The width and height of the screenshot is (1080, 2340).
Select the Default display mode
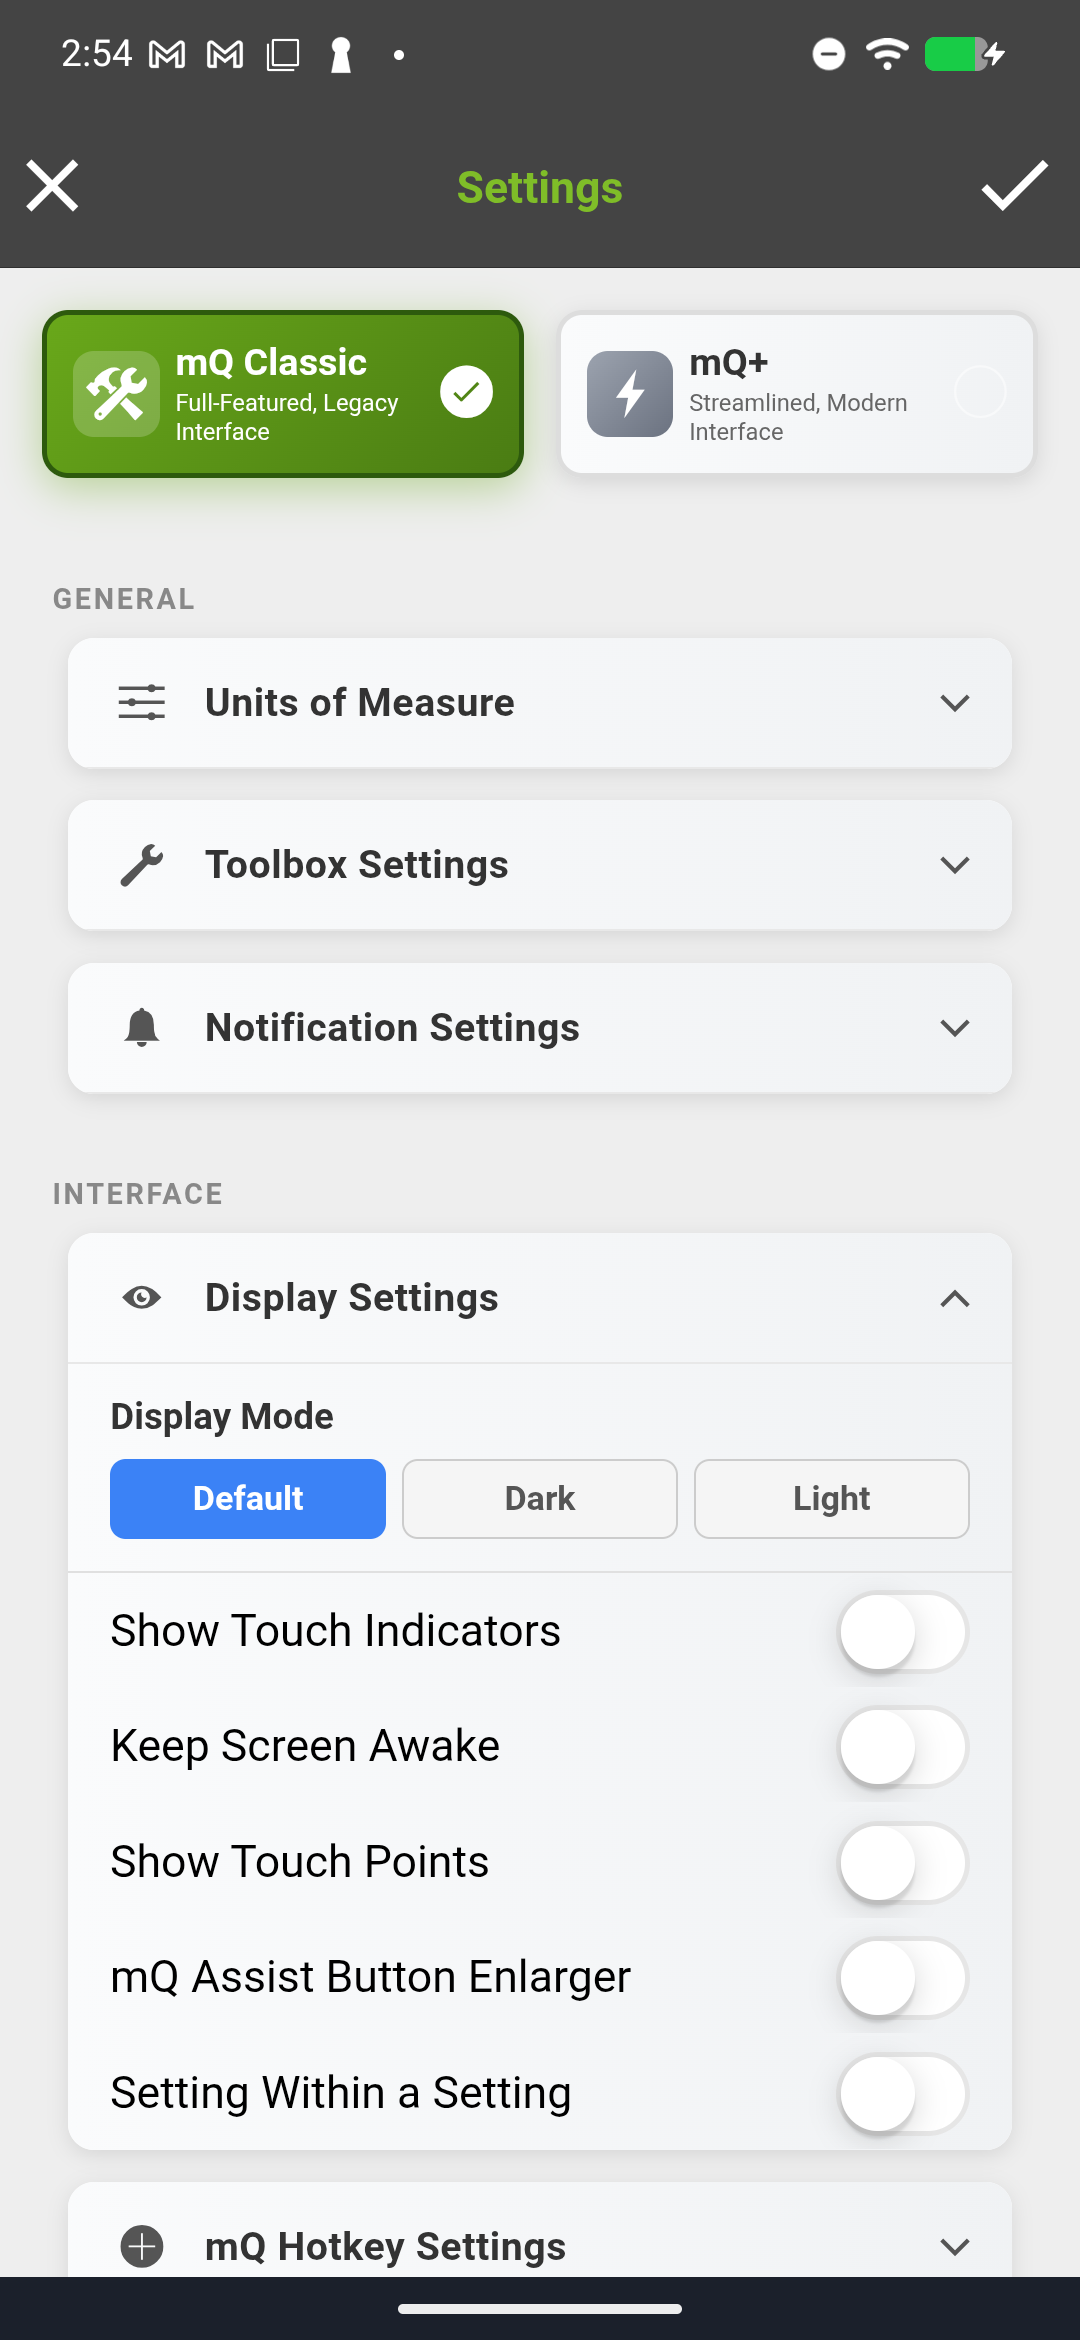tap(247, 1498)
